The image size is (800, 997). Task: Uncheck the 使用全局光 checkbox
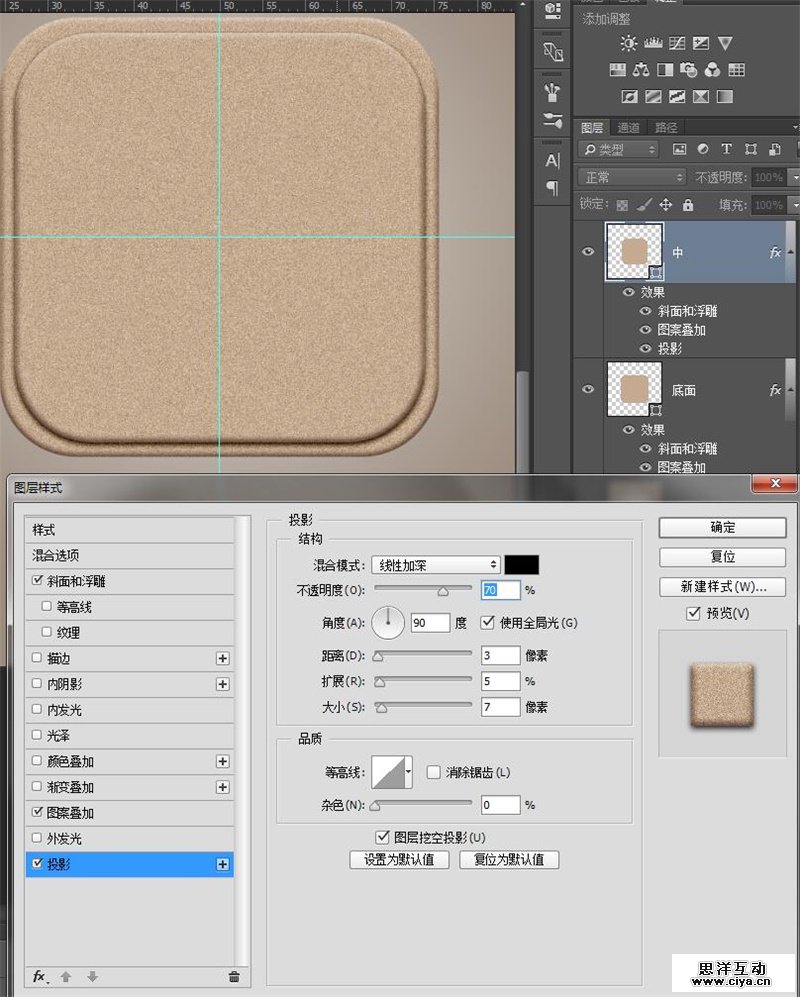(488, 623)
